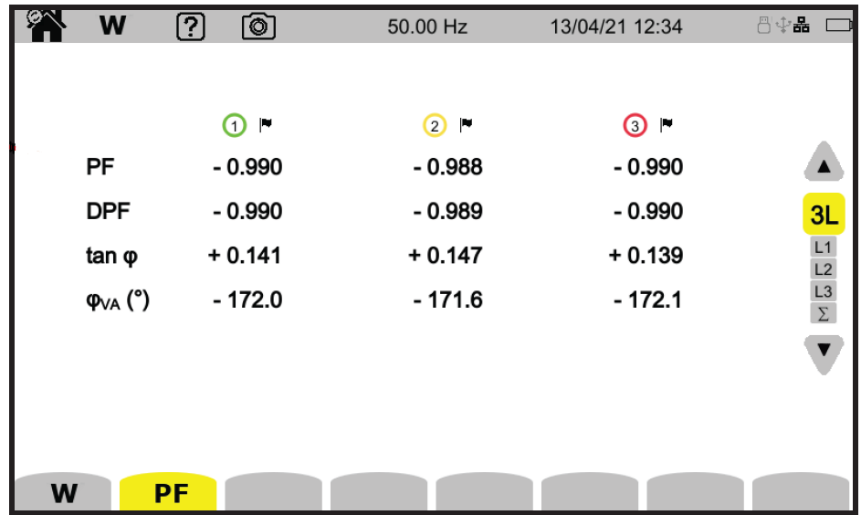
Task: Click the flag icon beside phase 2
Action: coord(466,125)
